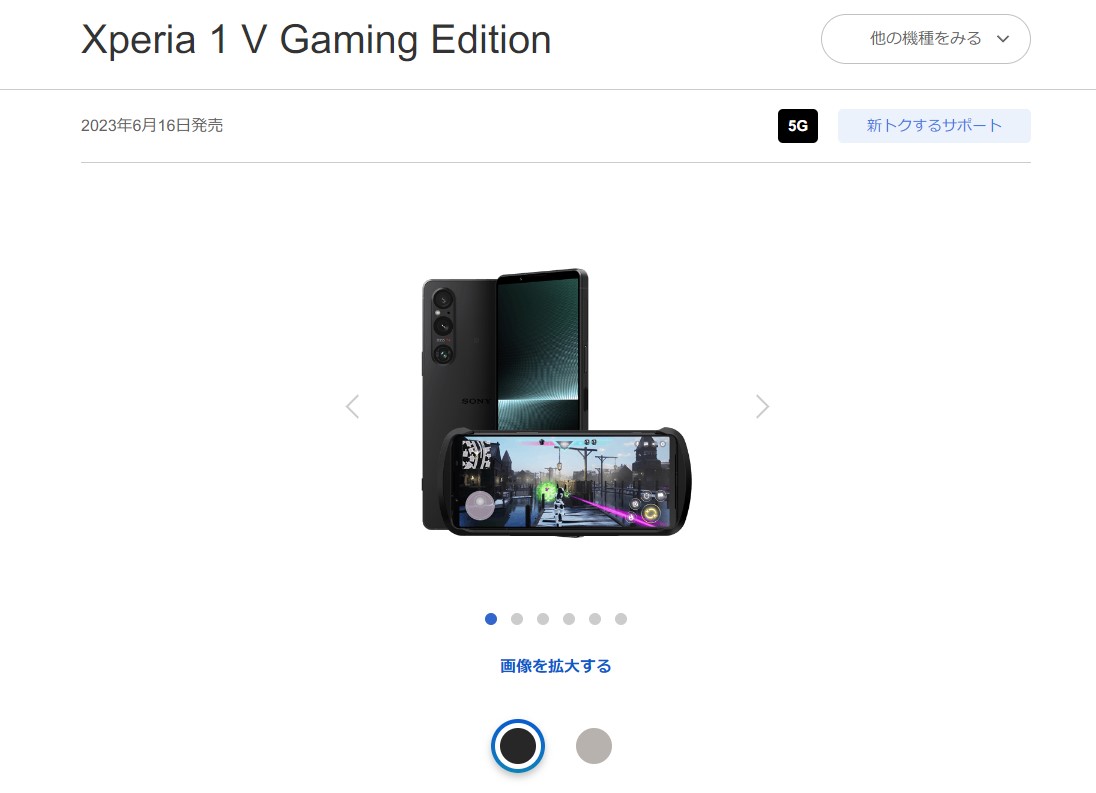The image size is (1096, 793).
Task: Click the Xperia phone product image
Action: [557, 402]
